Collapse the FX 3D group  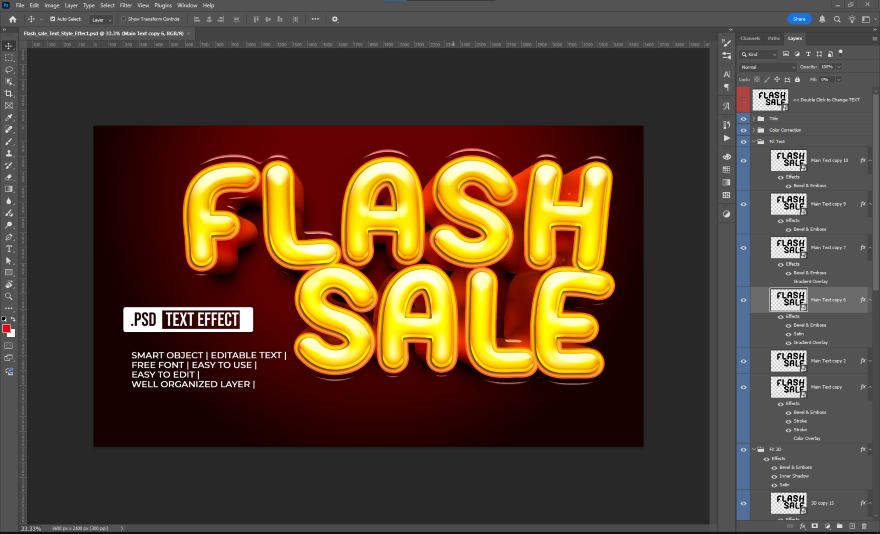[x=754, y=449]
